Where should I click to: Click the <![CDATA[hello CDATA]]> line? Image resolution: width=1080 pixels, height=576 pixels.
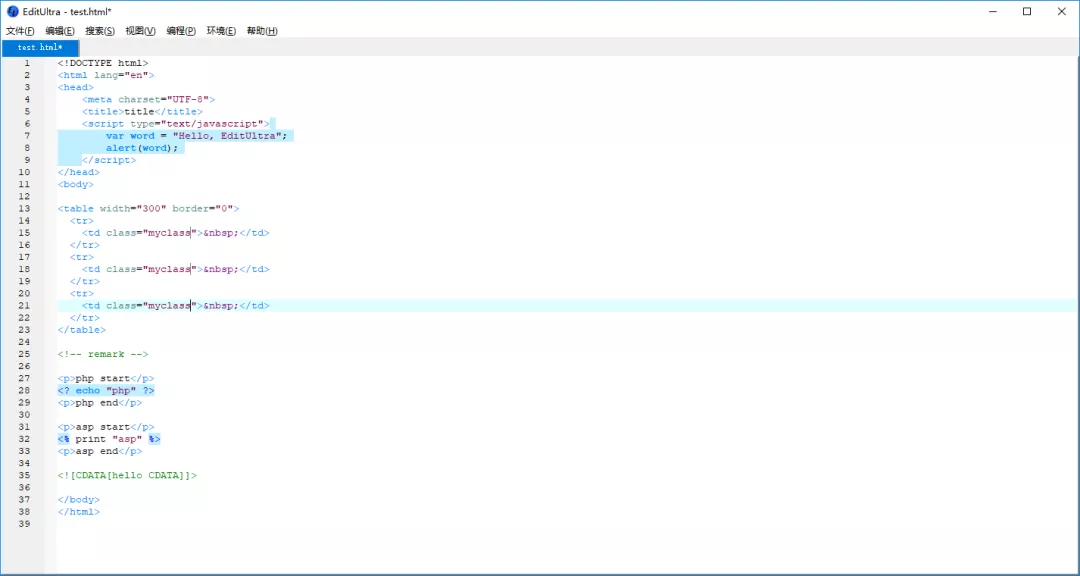[127, 475]
